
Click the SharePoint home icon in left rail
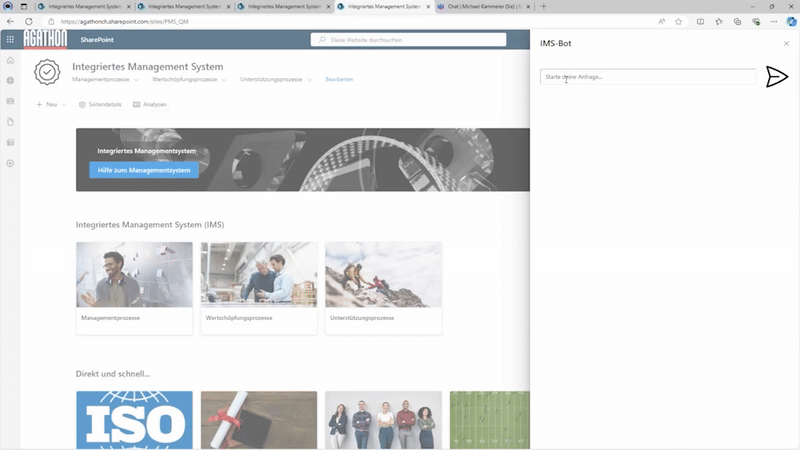click(x=10, y=61)
